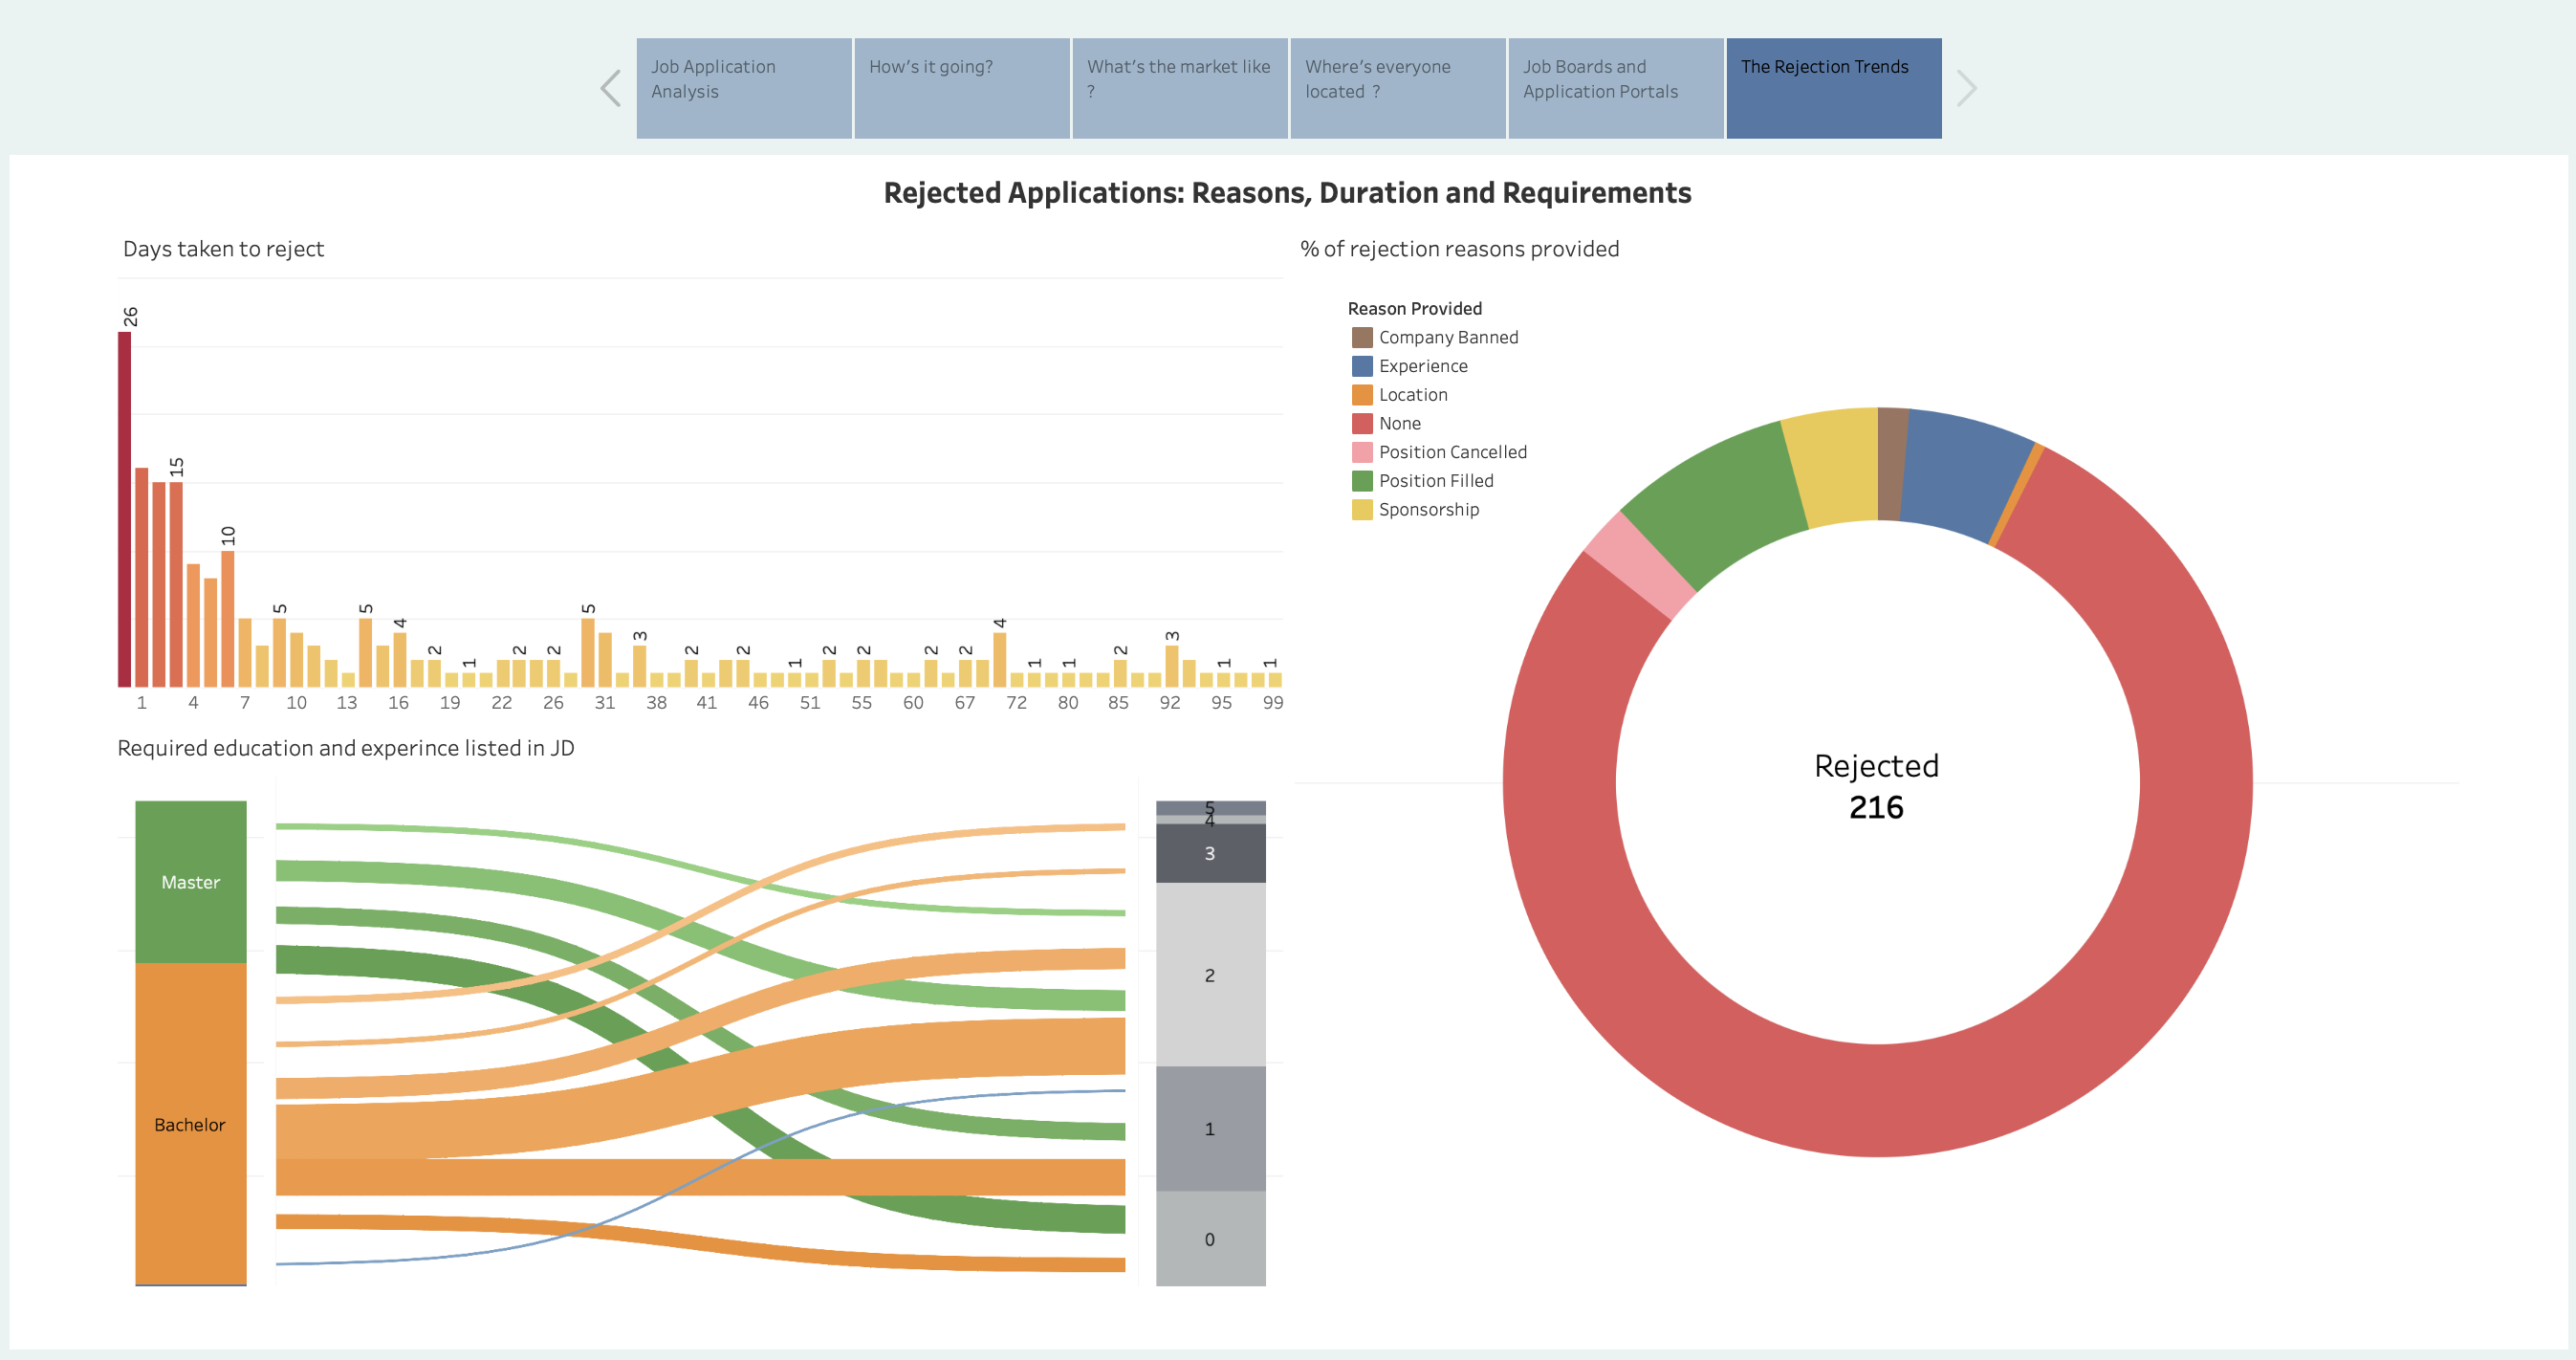The width and height of the screenshot is (2576, 1360).
Task: Click the previous story point arrow
Action: click(611, 89)
